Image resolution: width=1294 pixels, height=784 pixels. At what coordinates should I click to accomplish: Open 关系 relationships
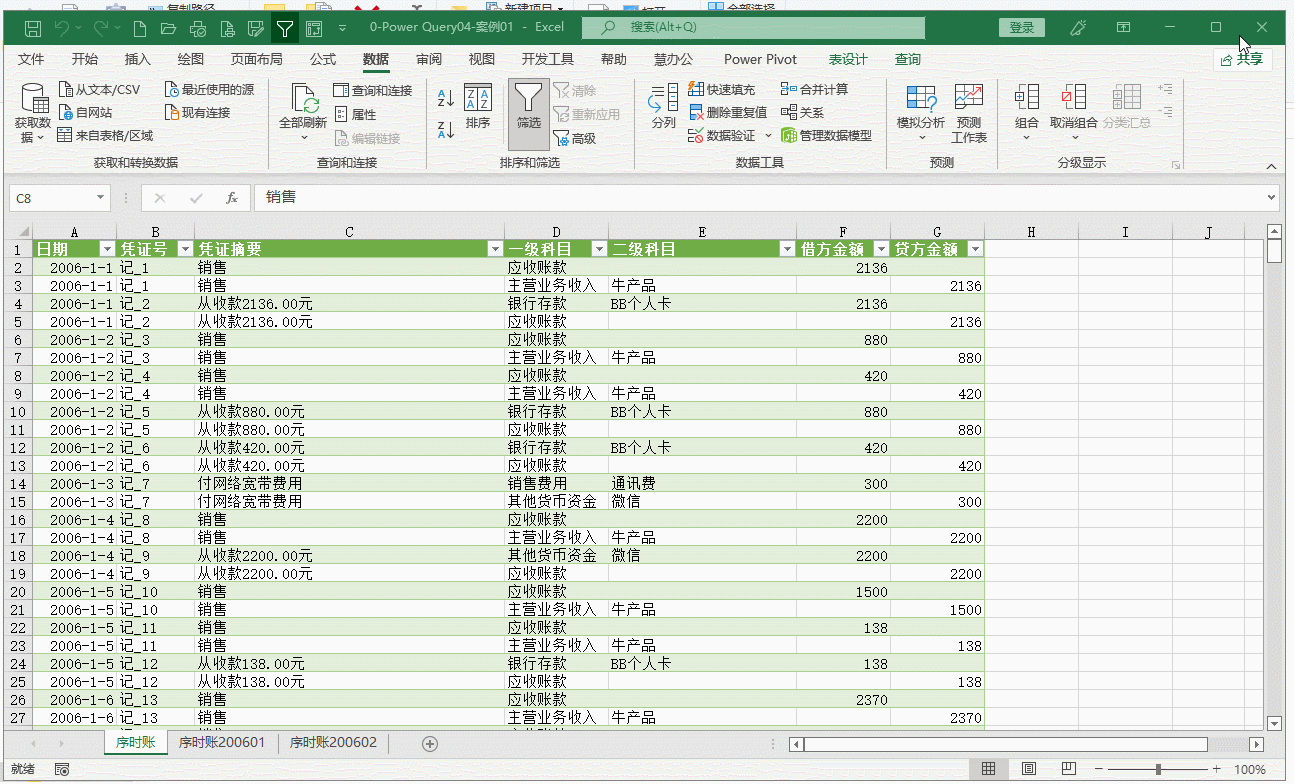point(803,113)
